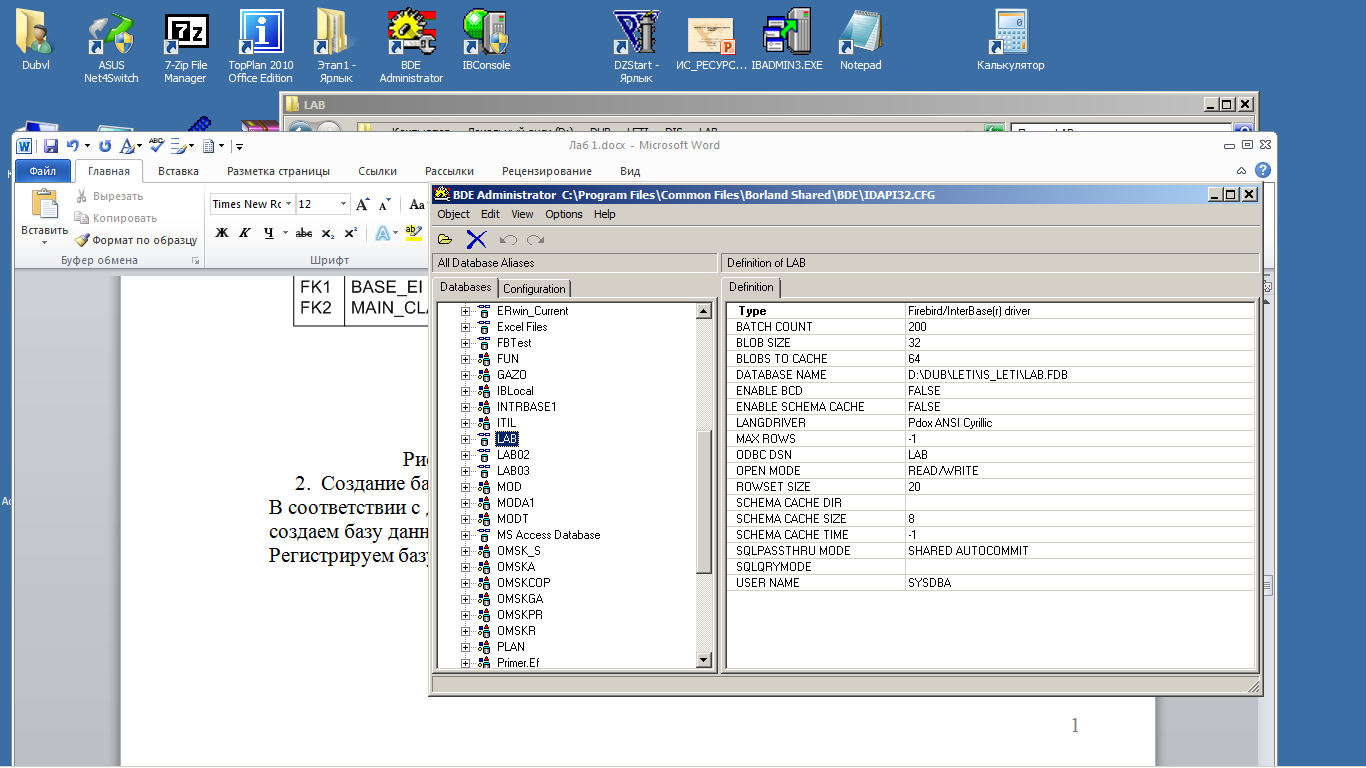The width and height of the screenshot is (1366, 768).
Task: Click the Paste clipboard icon in Word
Action: pos(45,204)
